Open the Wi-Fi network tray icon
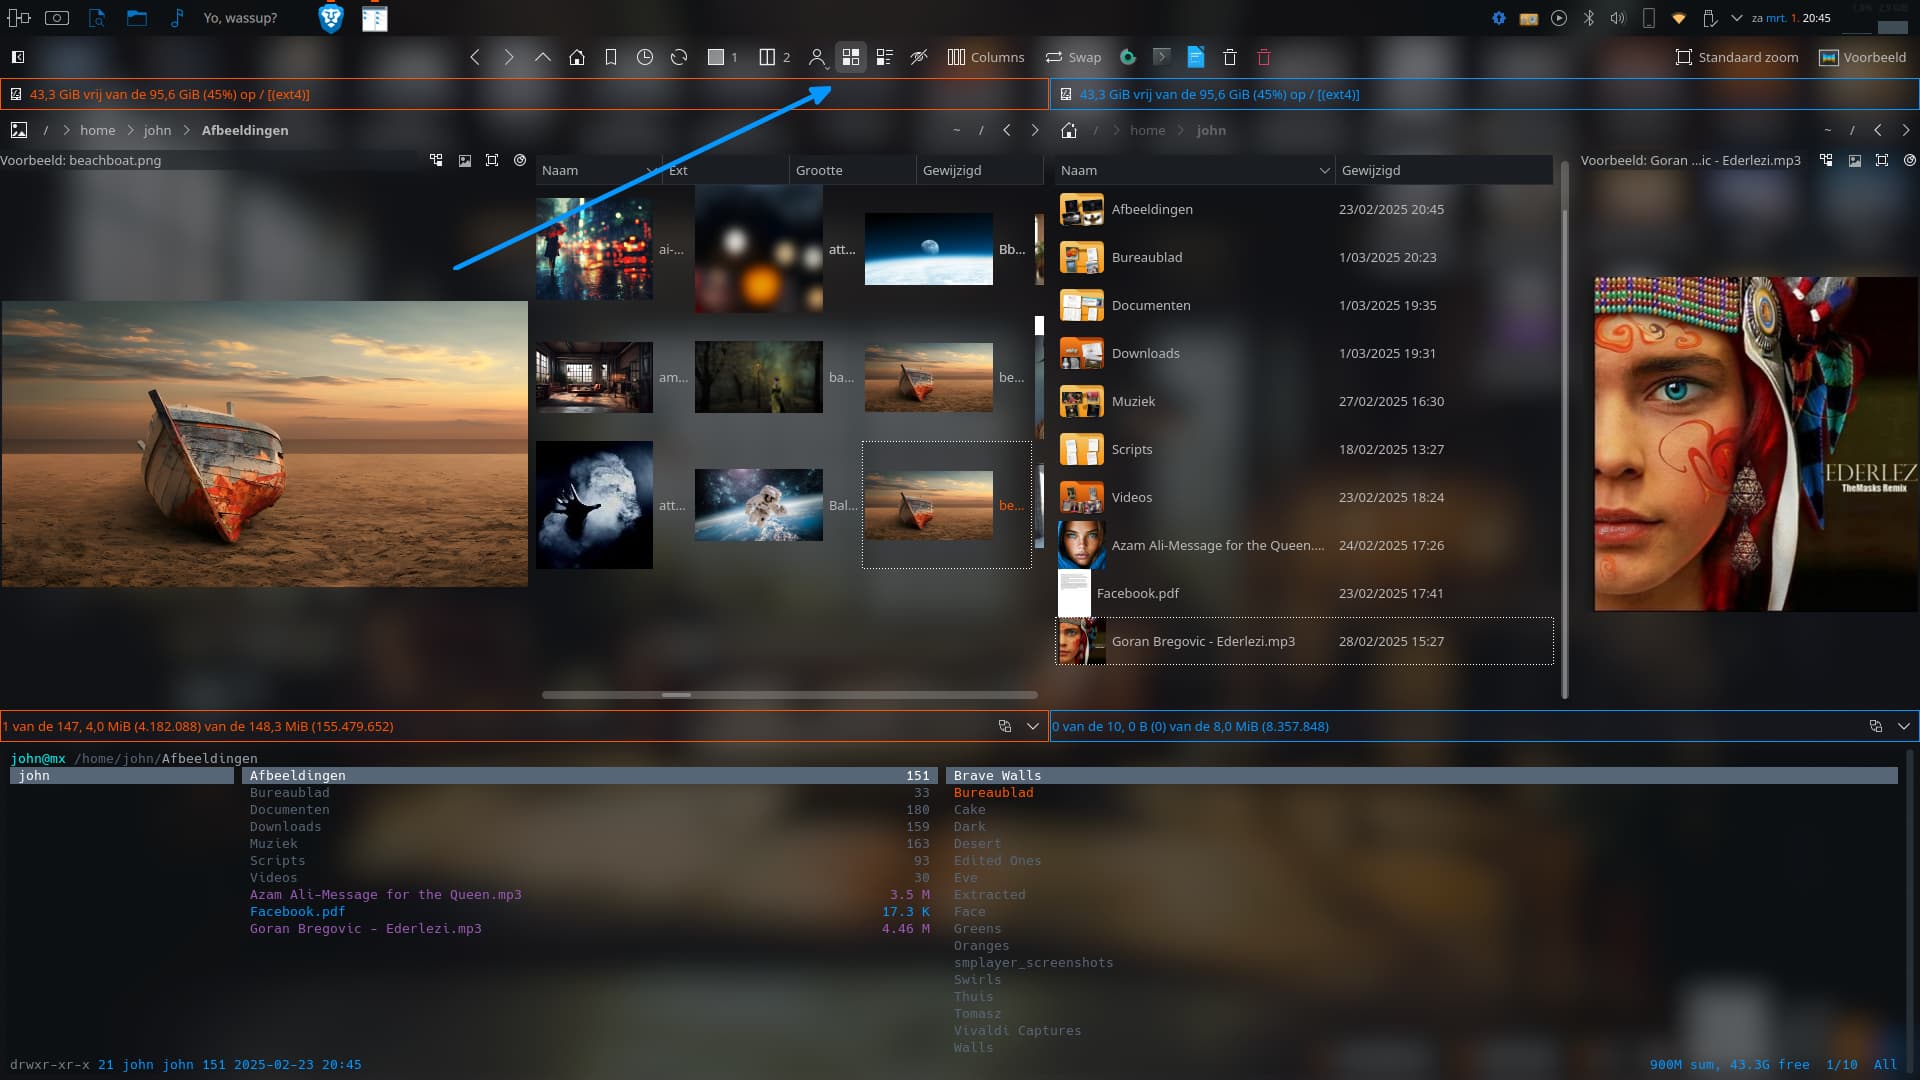 point(1679,18)
